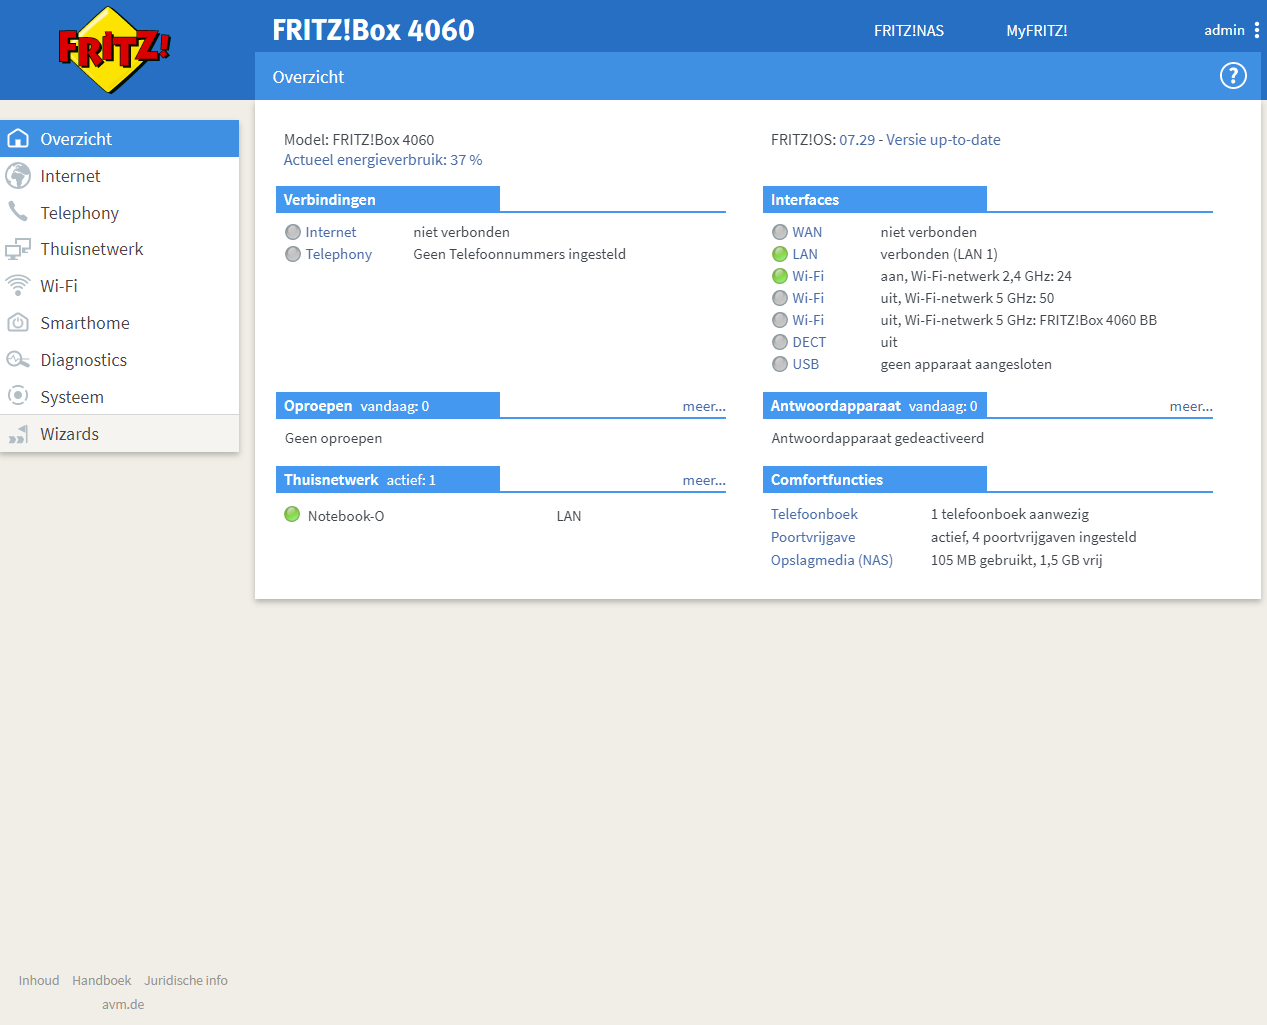
Task: Click the Handboek footer link
Action: (x=102, y=980)
